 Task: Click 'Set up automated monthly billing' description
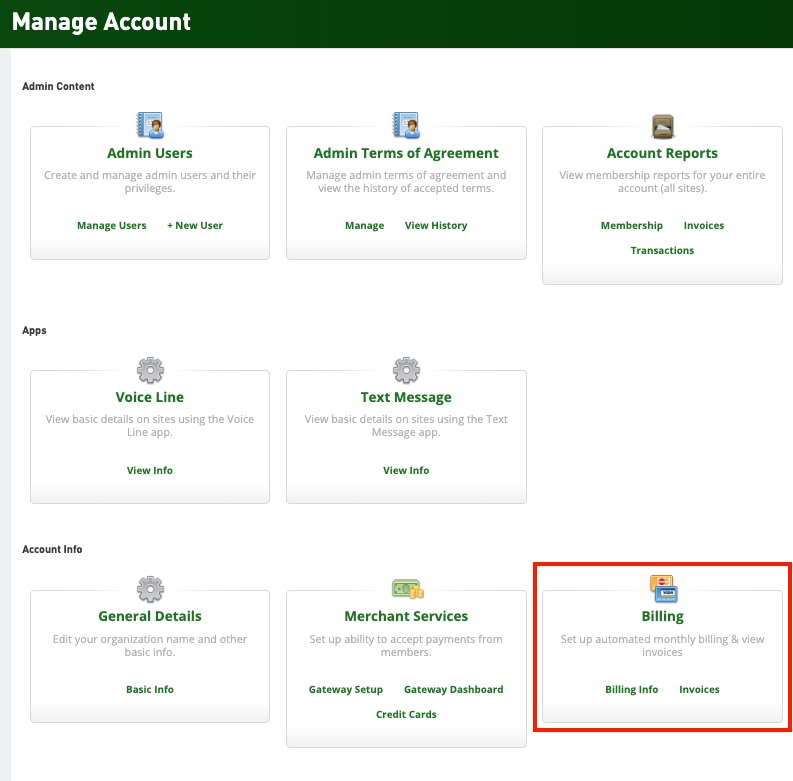click(662, 646)
